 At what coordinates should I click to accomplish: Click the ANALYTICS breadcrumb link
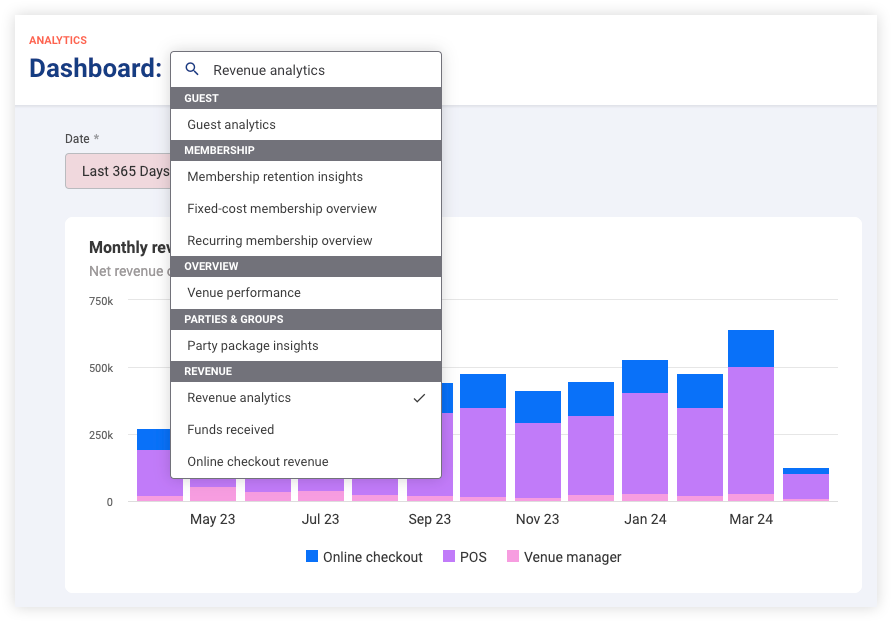point(58,40)
